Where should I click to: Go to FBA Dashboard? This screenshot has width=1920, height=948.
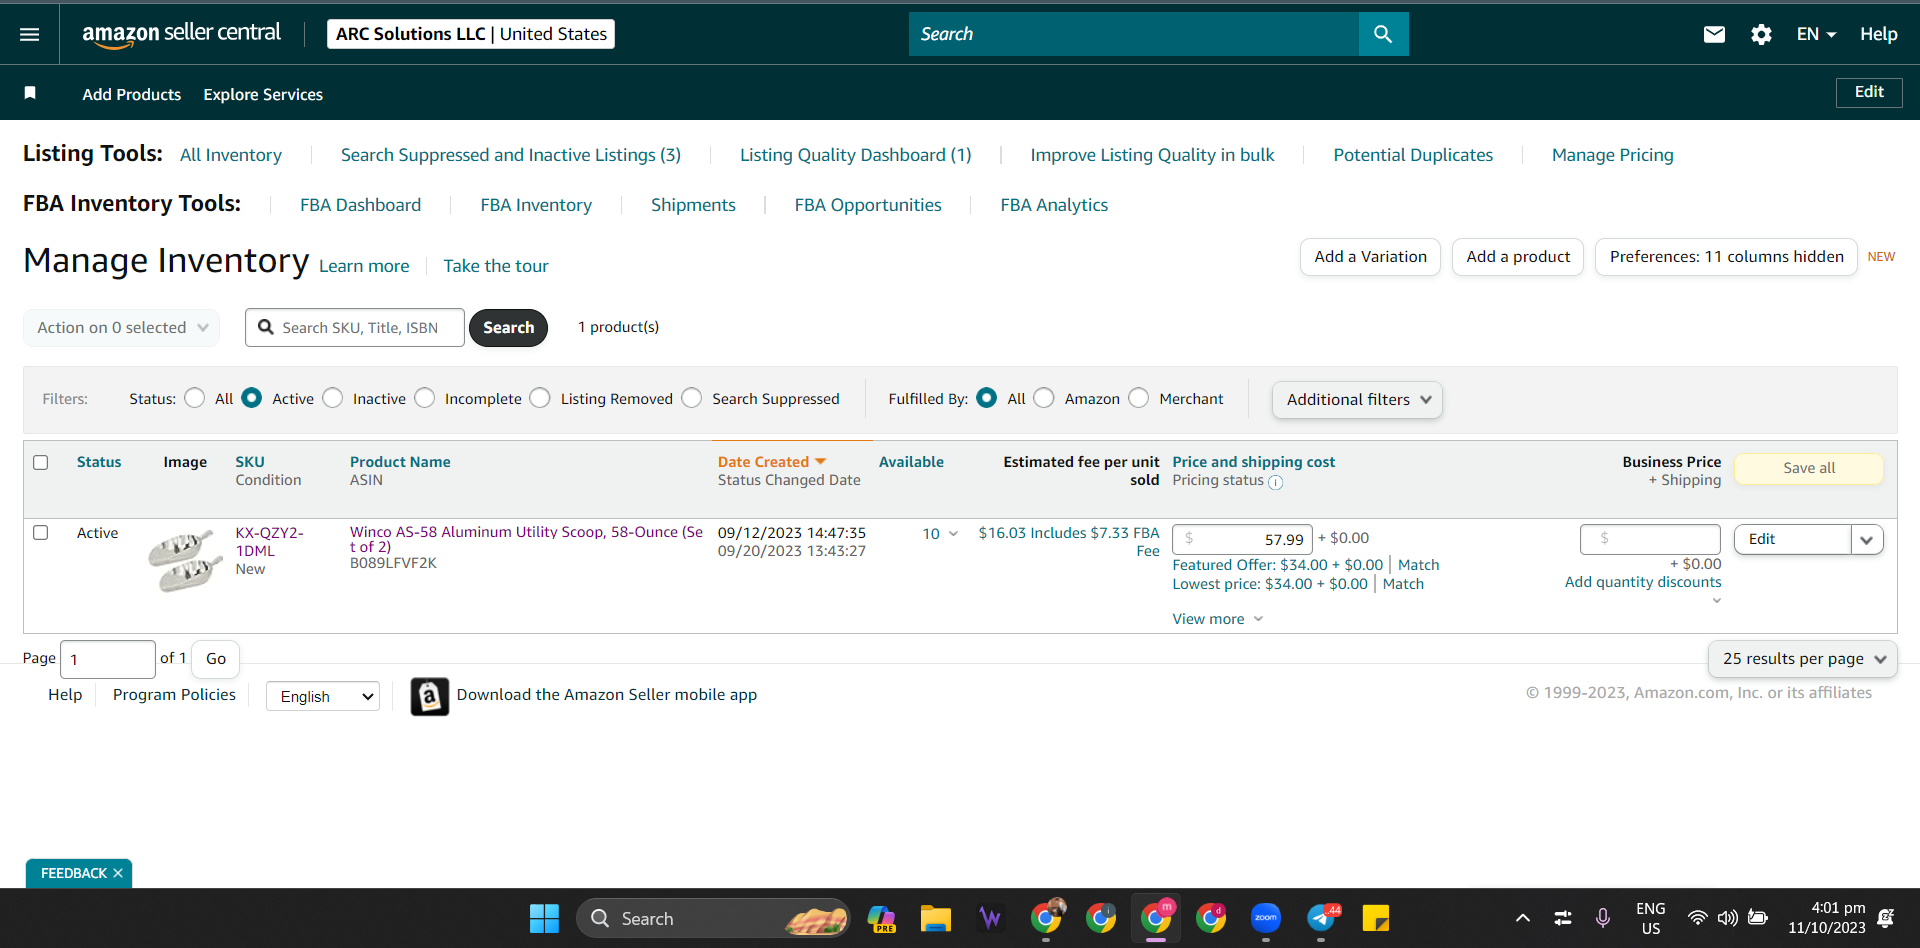361,205
